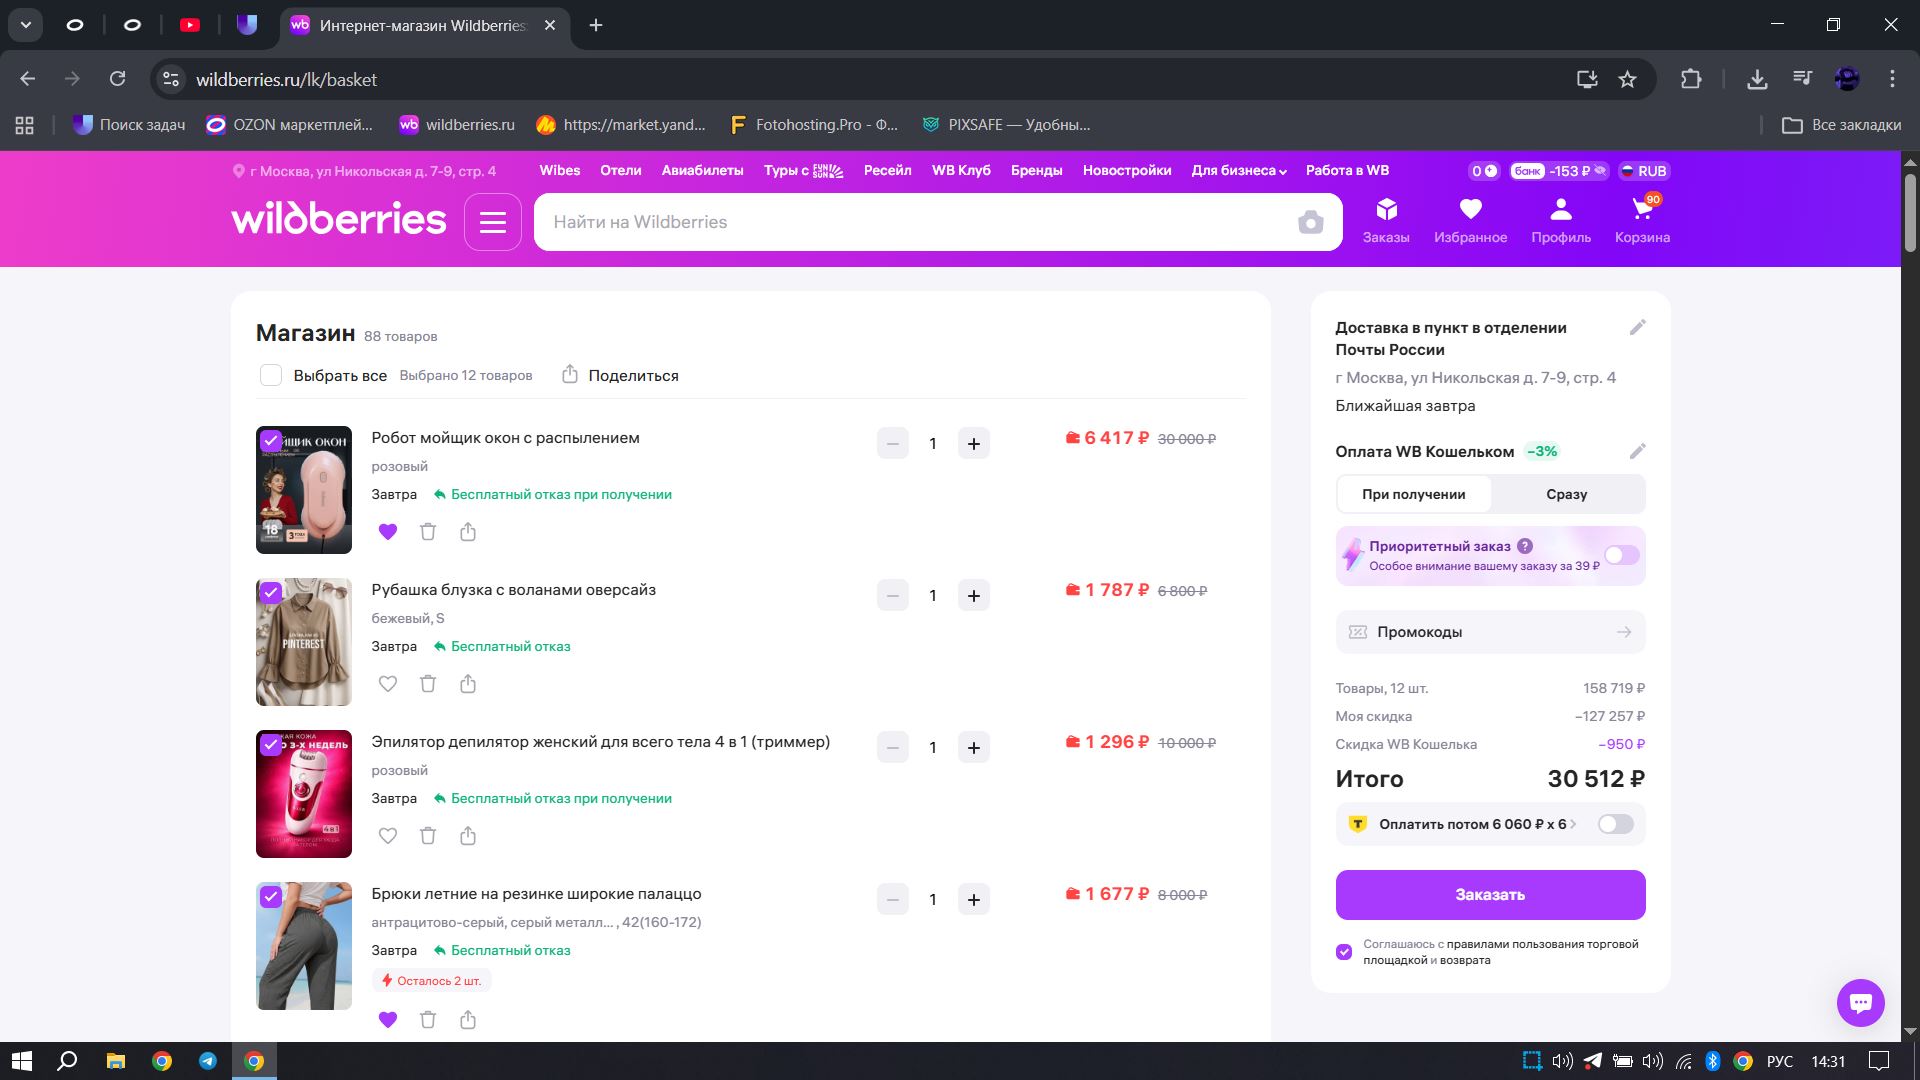
Task: Check the Выбрать все checkbox
Action: coord(271,376)
